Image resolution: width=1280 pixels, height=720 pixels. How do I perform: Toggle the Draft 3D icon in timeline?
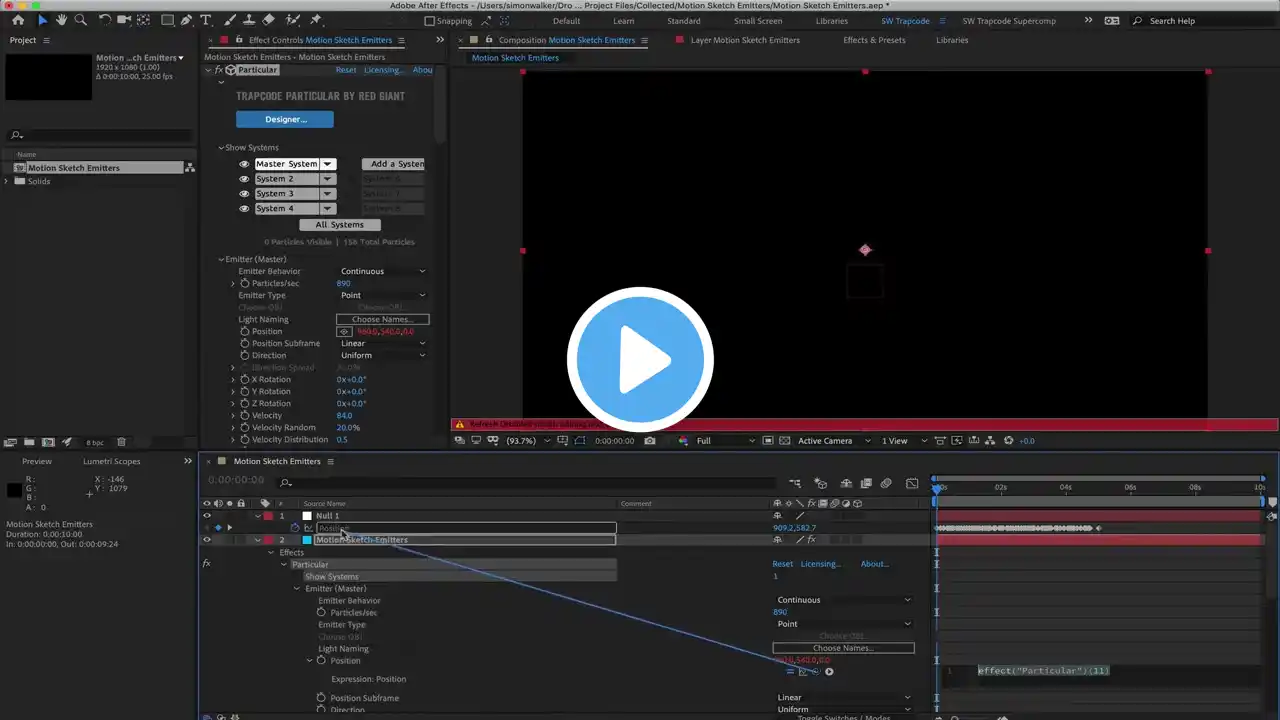[821, 483]
